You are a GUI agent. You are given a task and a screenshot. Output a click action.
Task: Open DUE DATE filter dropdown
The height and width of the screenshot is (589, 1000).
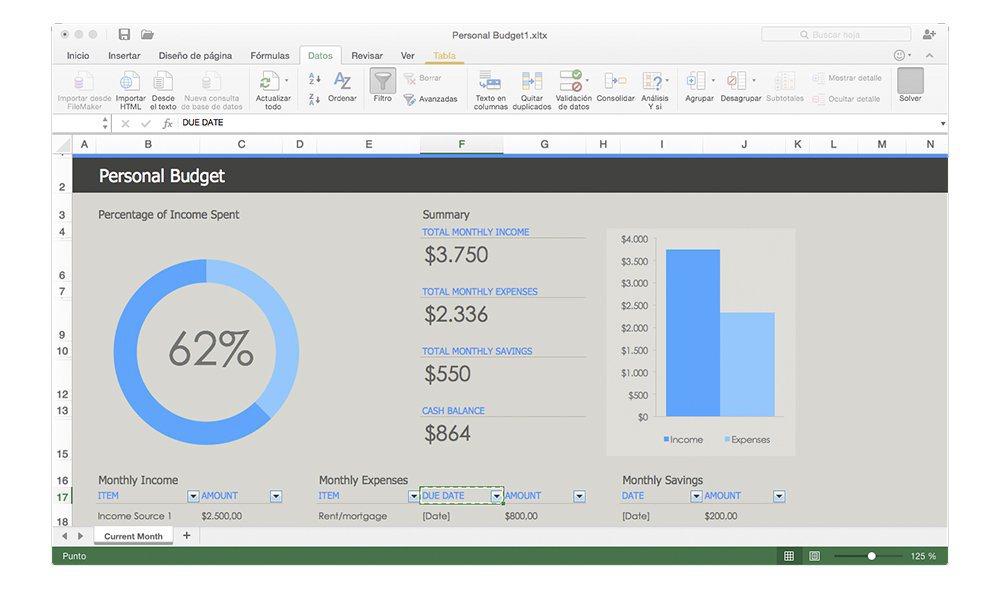pos(496,496)
